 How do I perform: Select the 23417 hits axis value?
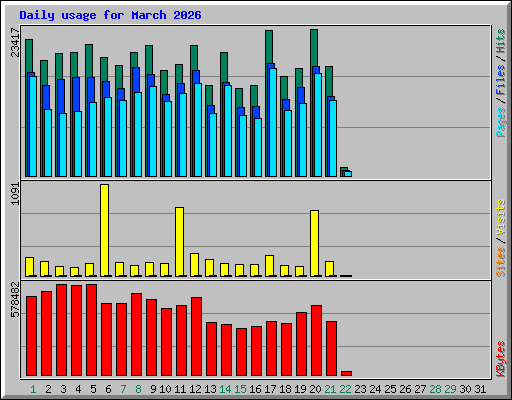click(x=16, y=43)
